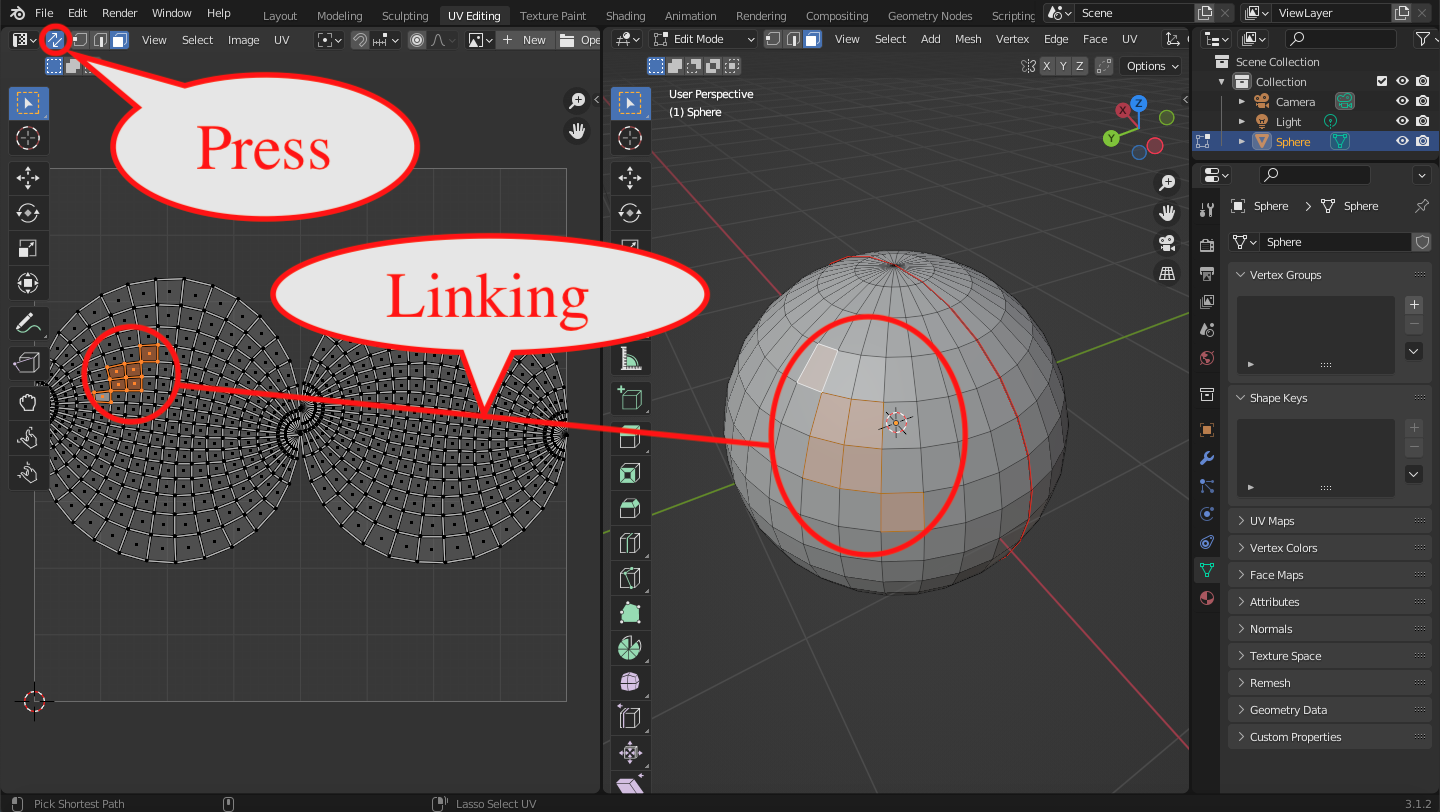Viewport: 1440px width, 812px height.
Task: Enable edge select mode in 3D viewport
Action: (793, 39)
